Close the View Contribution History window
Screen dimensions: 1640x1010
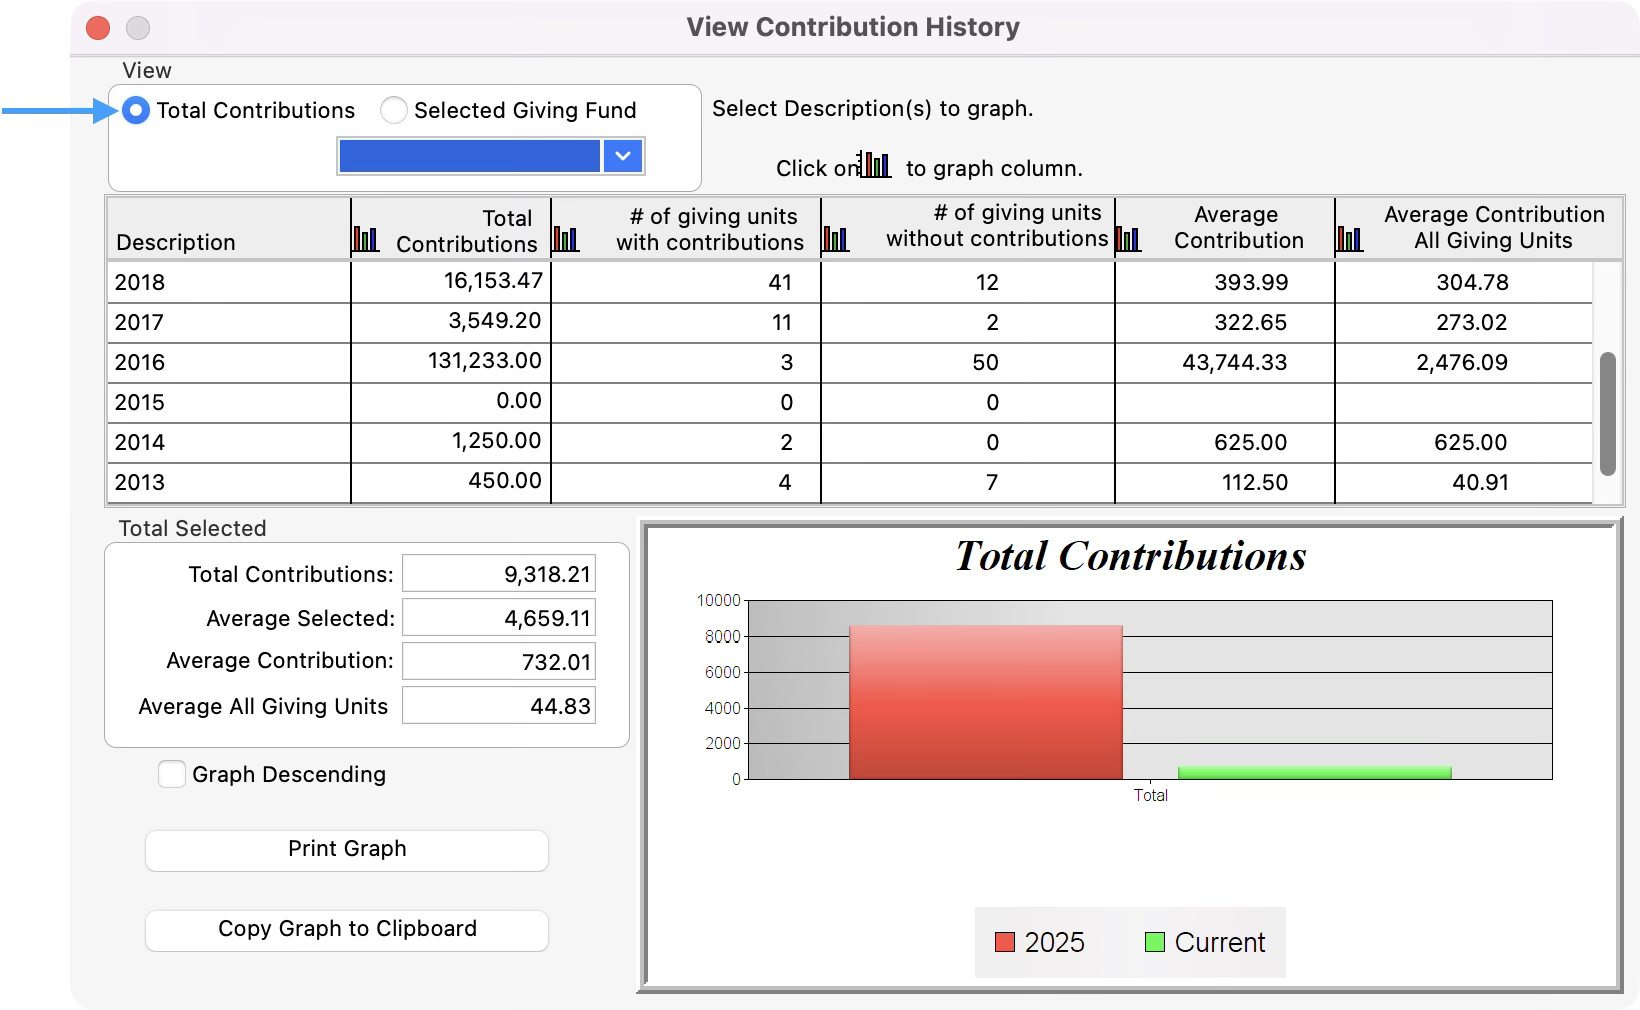98,28
